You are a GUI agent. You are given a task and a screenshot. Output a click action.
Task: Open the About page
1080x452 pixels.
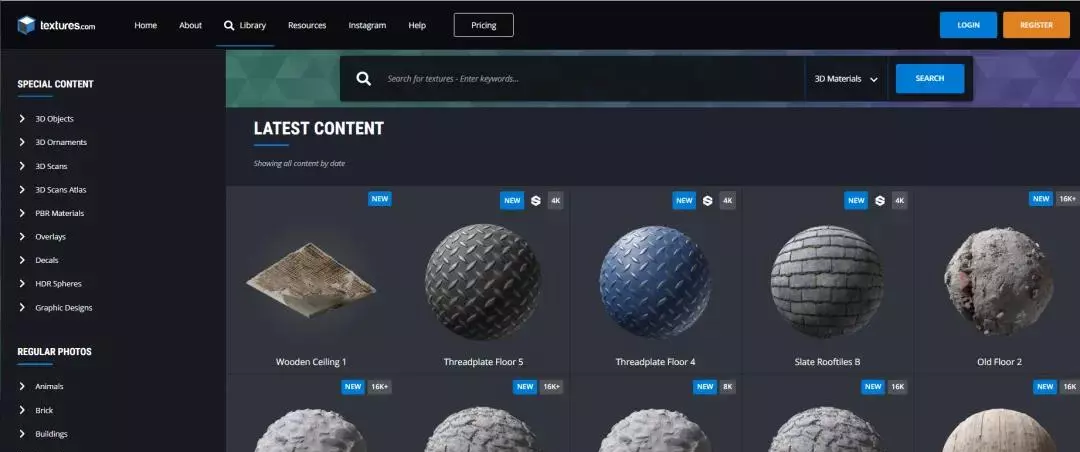[x=190, y=25]
